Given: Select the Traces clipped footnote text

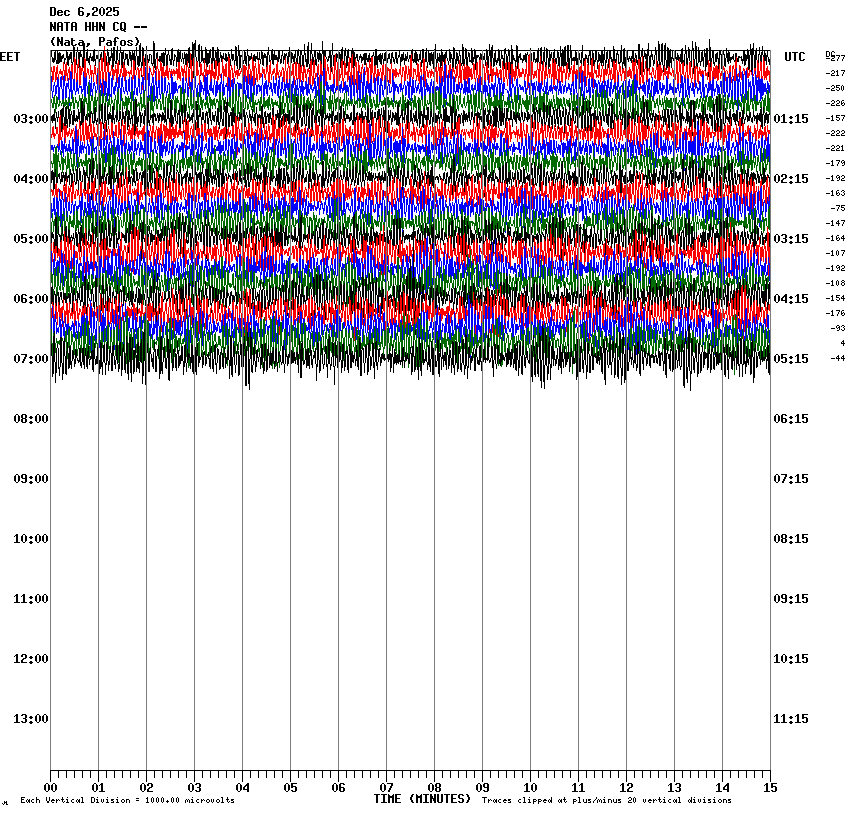Looking at the screenshot, I should (606, 800).
